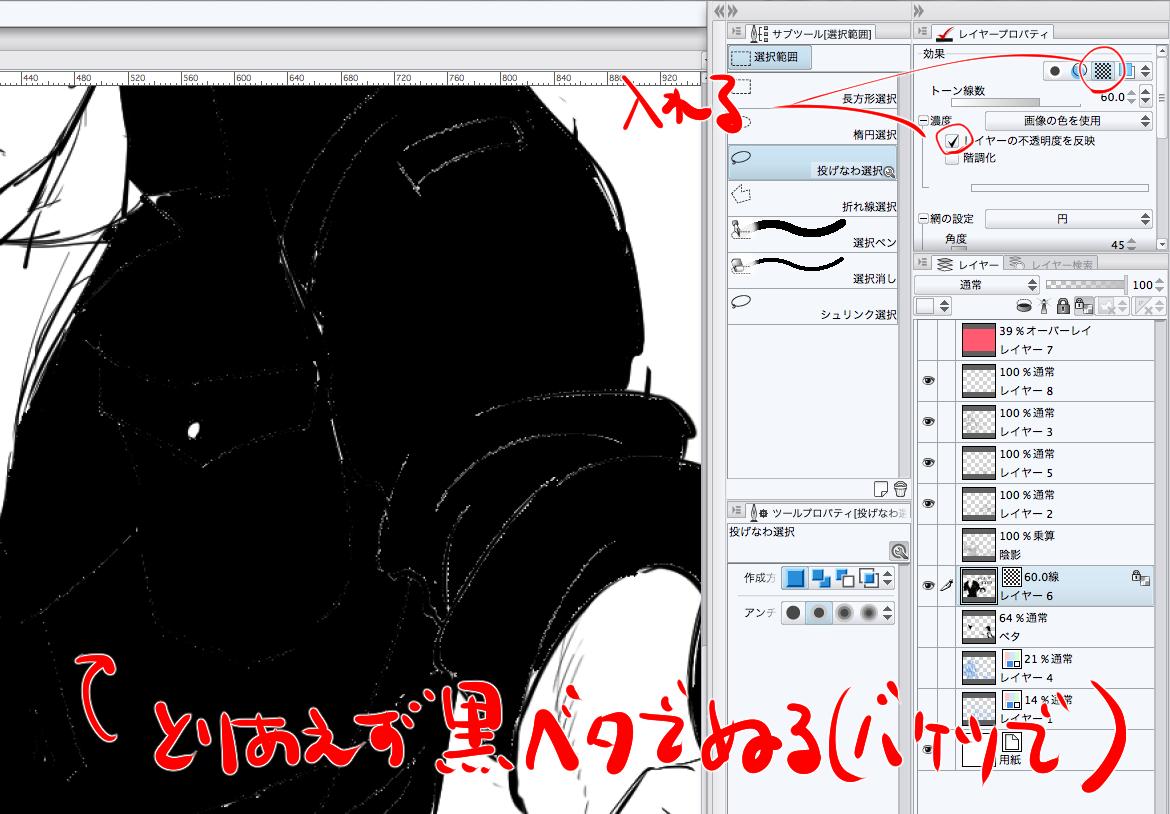Image resolution: width=1170 pixels, height=814 pixels.
Task: Switch to the レイヤー検索 tab
Action: 1051,264
